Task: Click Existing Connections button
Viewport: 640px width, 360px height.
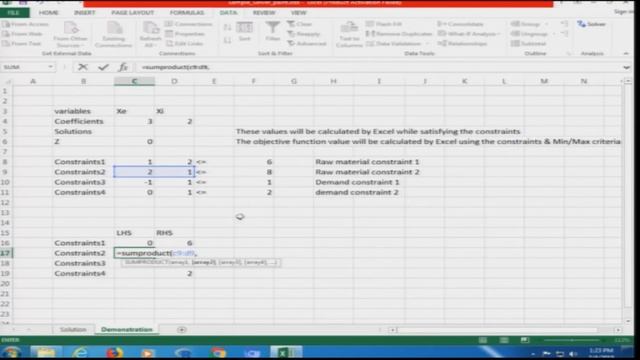Action: 114,34
